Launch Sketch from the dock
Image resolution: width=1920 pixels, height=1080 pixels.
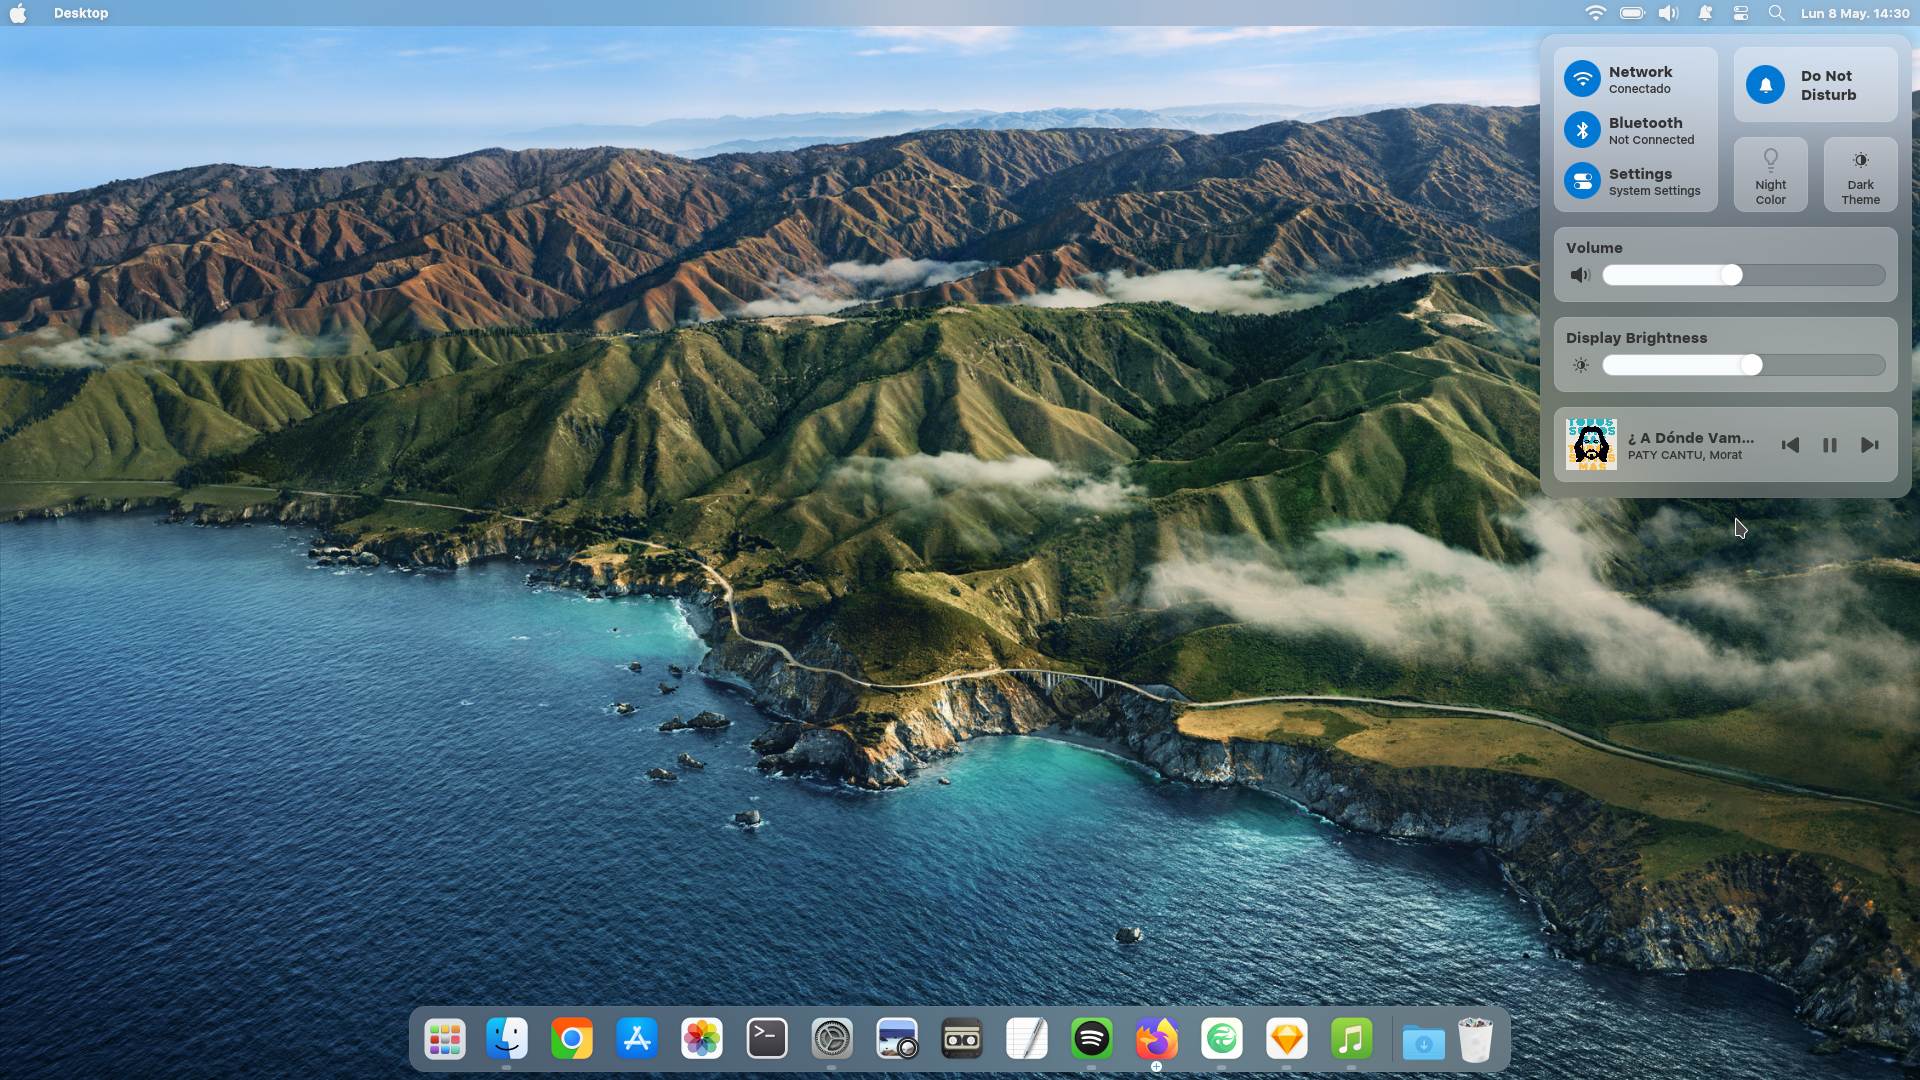click(x=1287, y=1039)
